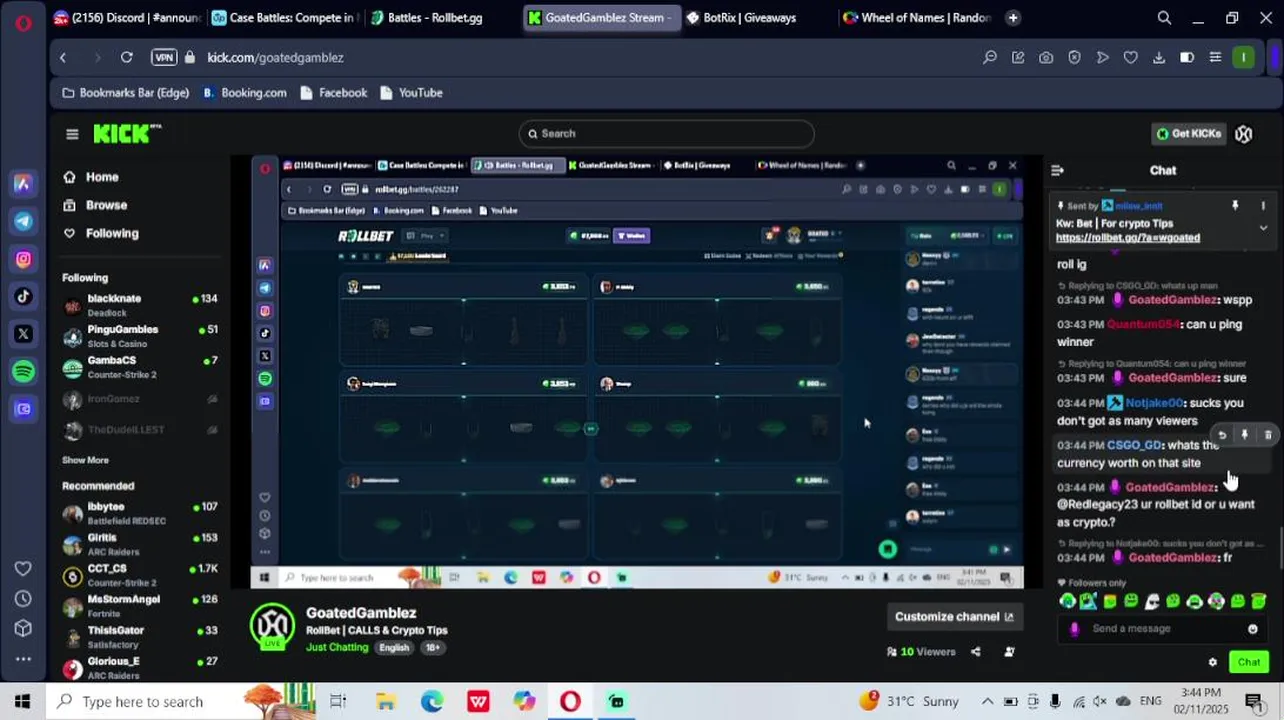
Task: Collapse the chat panel
Action: point(1057,170)
